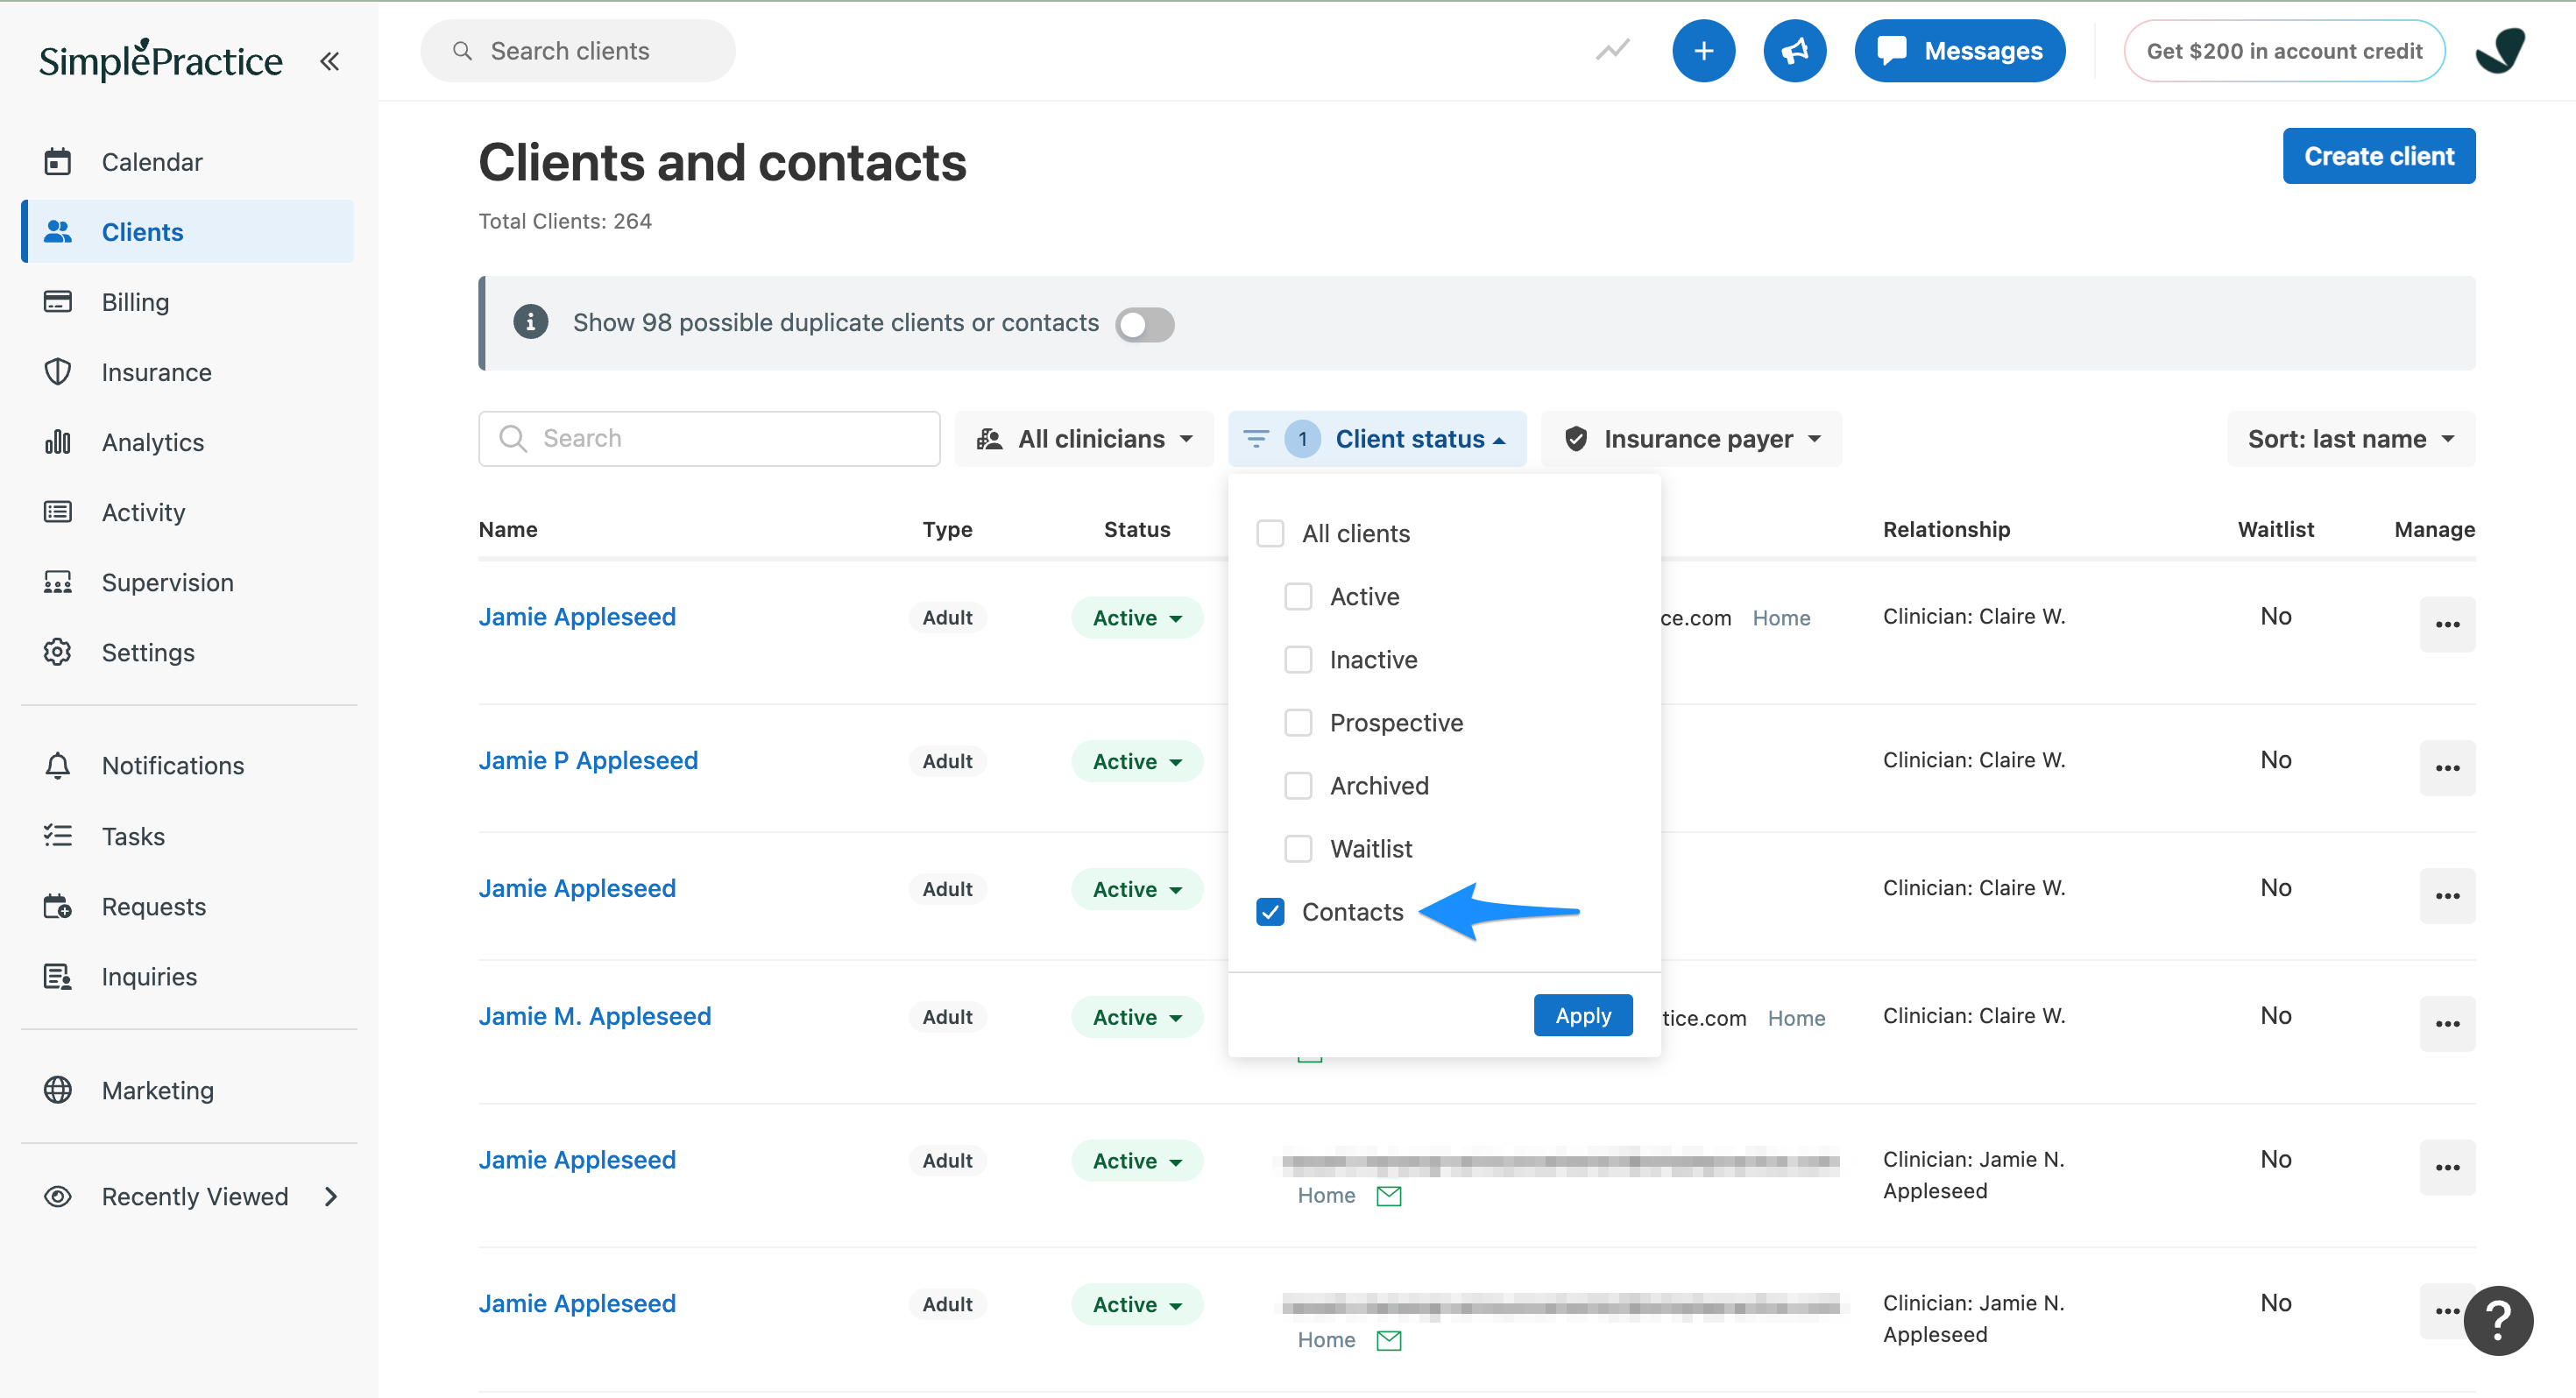Click the Relationship column header
This screenshot has width=2576, height=1398.
click(x=1946, y=529)
